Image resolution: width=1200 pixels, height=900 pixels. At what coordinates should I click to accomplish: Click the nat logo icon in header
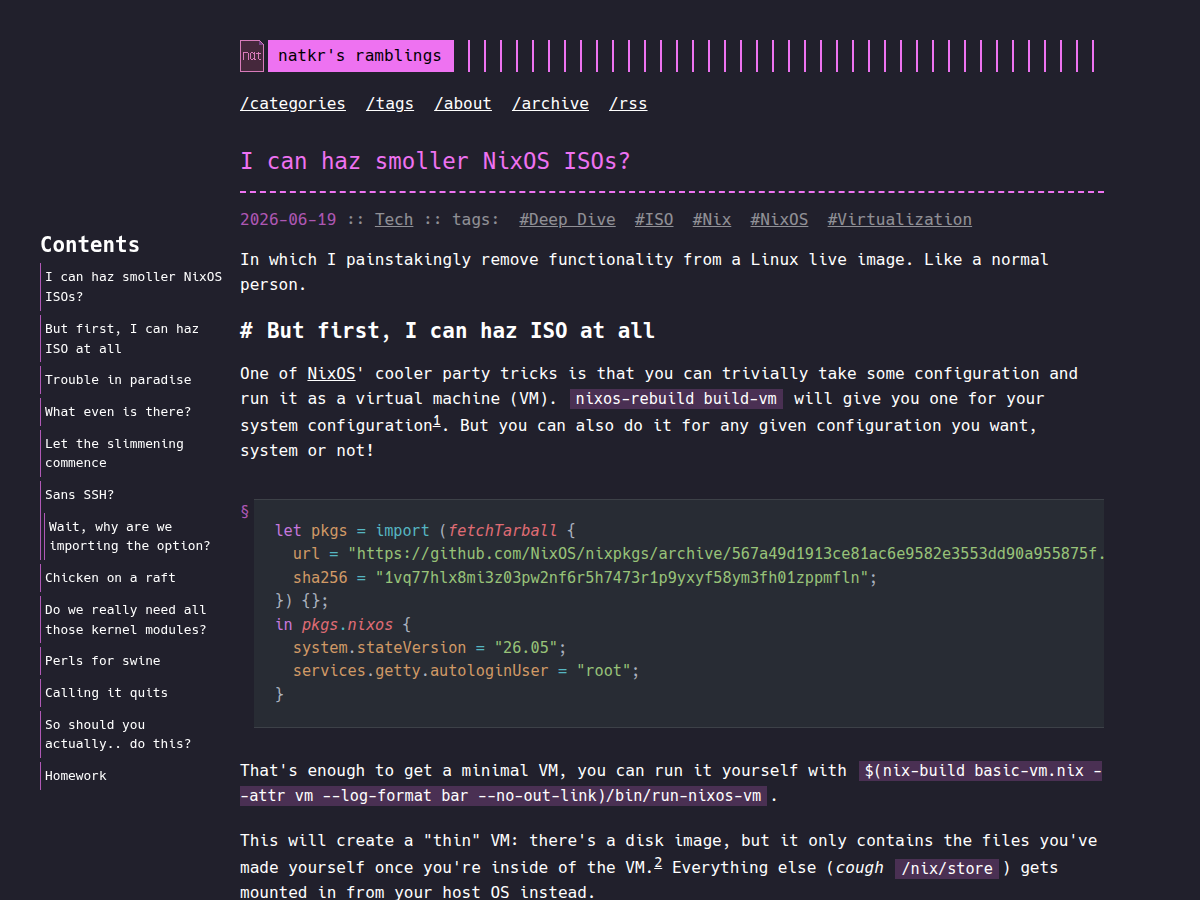(x=252, y=56)
